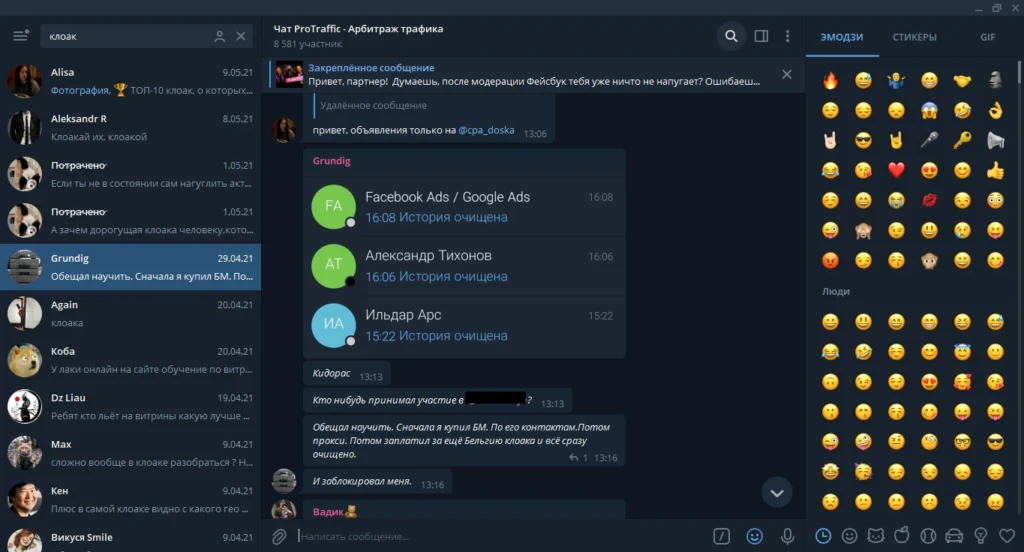This screenshot has width=1024, height=552.
Task: Open the hamburger main menu
Action: [20, 35]
